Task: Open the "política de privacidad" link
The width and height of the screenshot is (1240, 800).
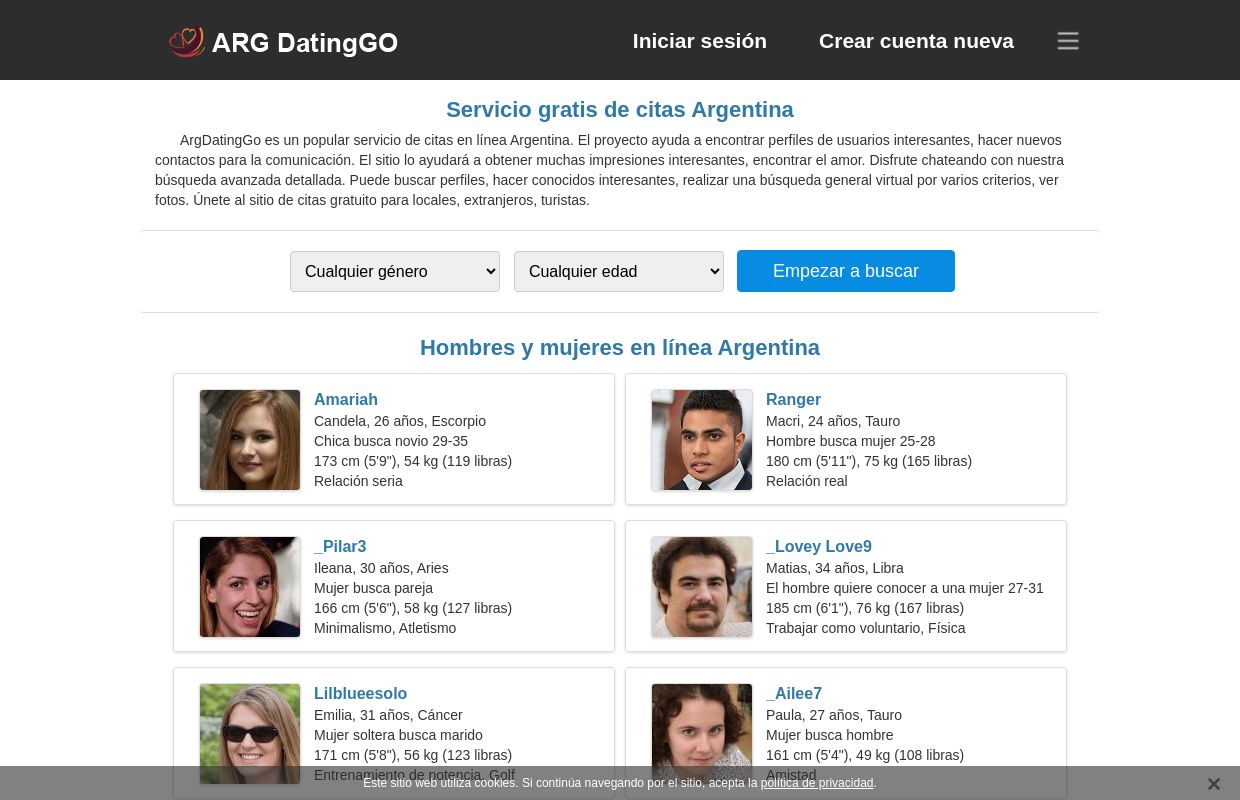Action: tap(817, 783)
